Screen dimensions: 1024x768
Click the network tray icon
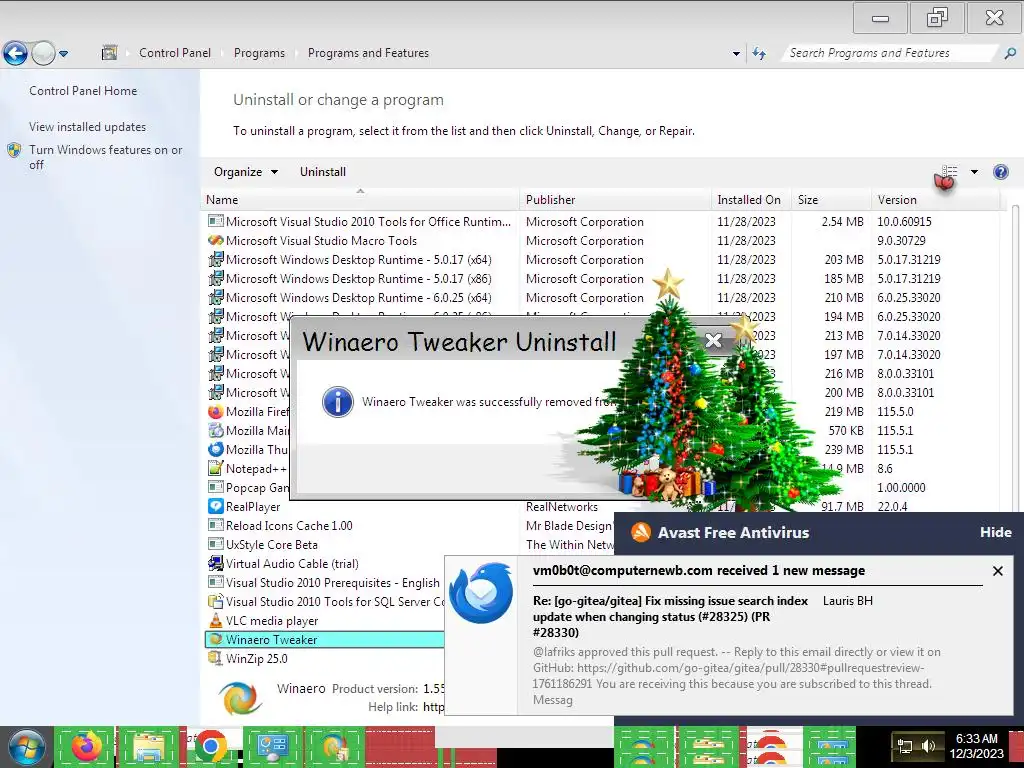pos(905,746)
